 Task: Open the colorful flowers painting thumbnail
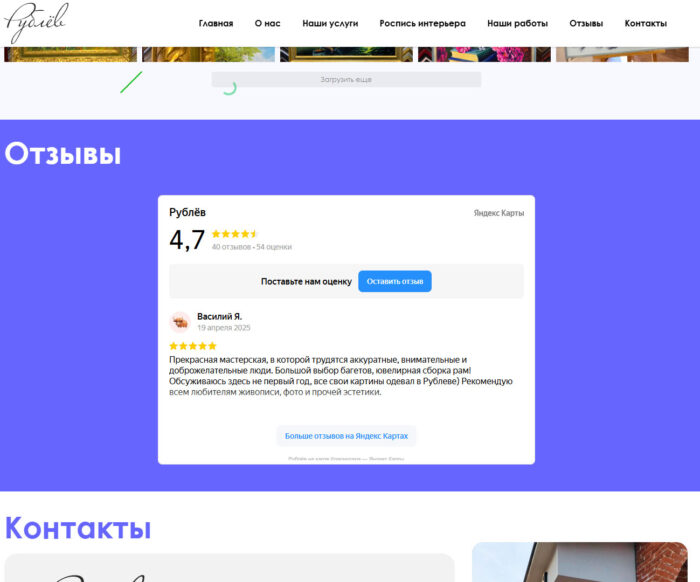(484, 54)
